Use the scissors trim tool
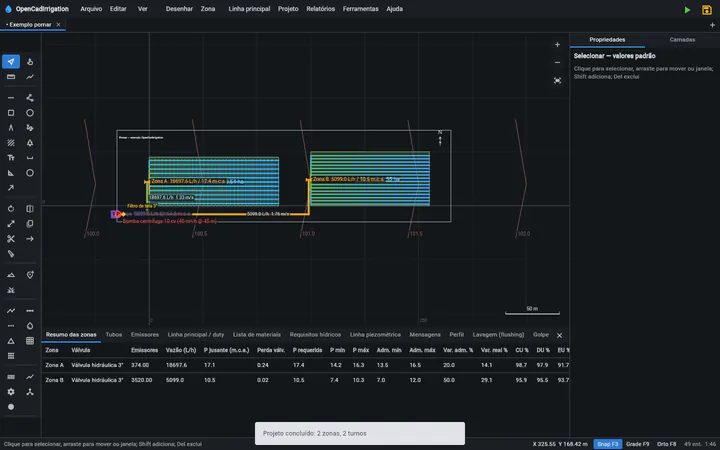 (11, 239)
